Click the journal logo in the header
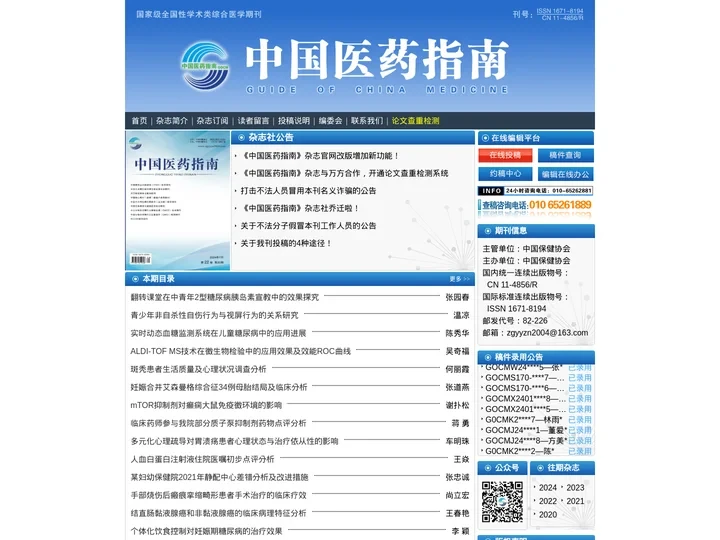 tap(205, 66)
